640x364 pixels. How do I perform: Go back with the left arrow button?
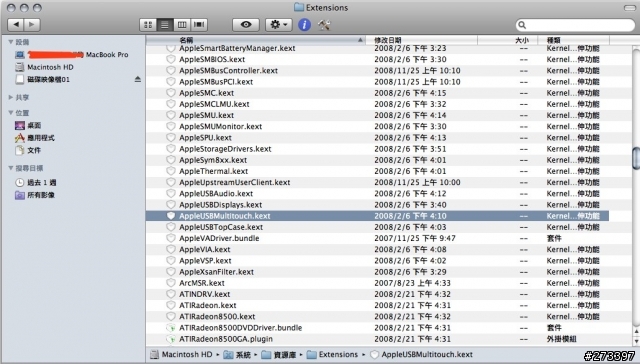(16, 25)
